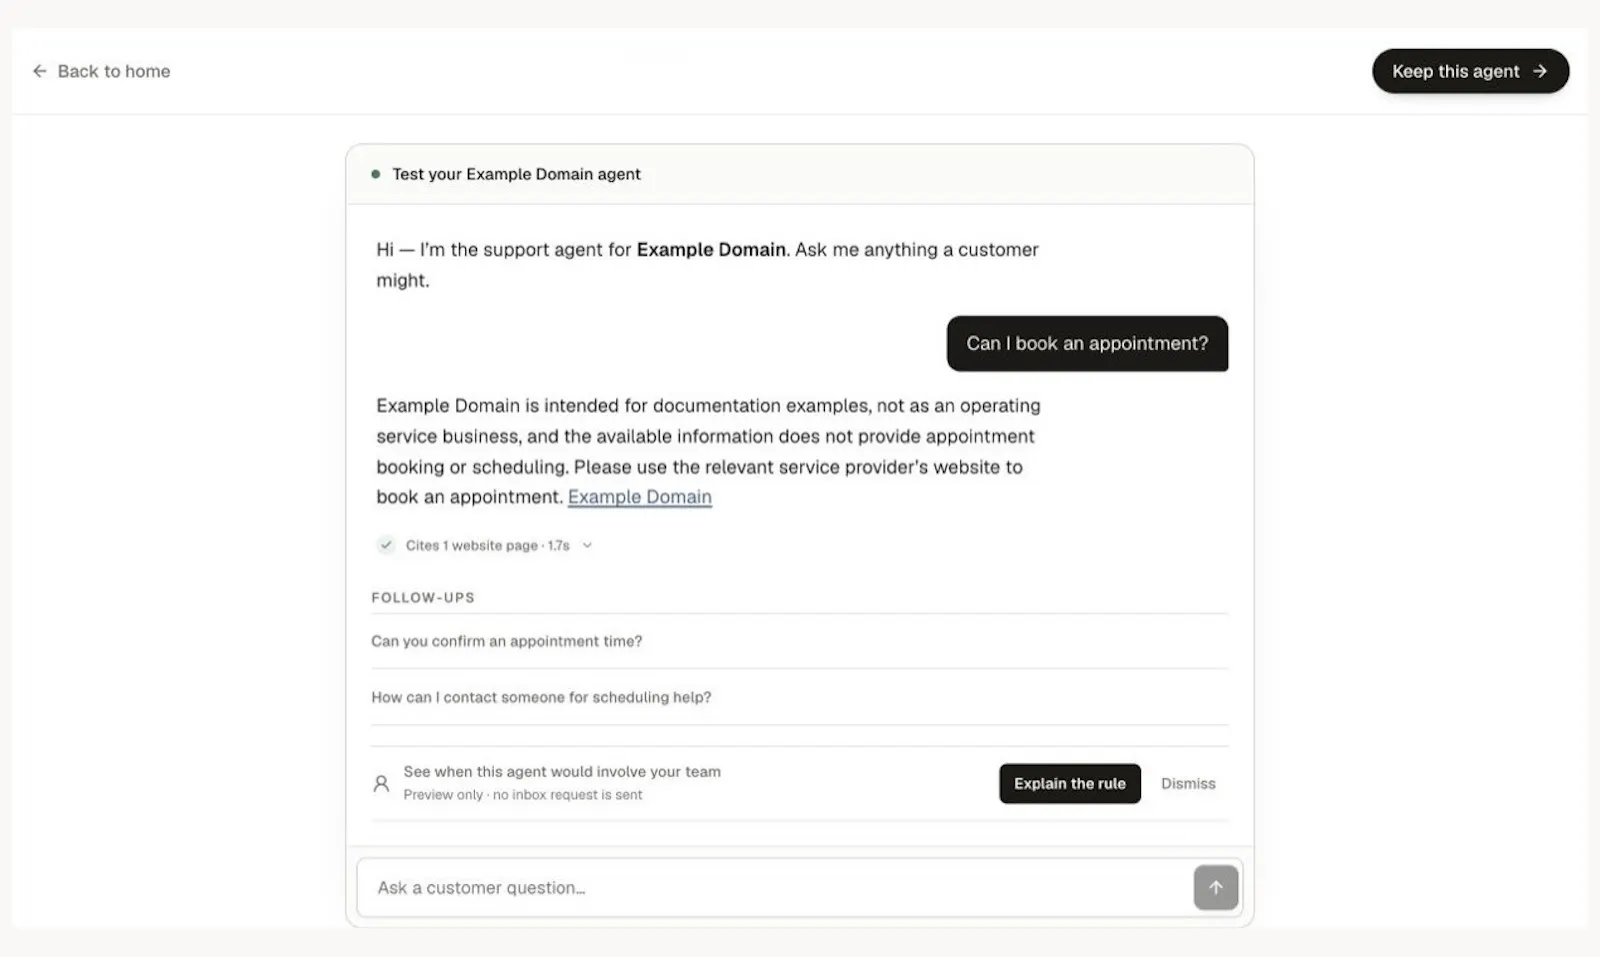Dismiss the team involvement notice
The height and width of the screenshot is (957, 1600).
coord(1188,783)
